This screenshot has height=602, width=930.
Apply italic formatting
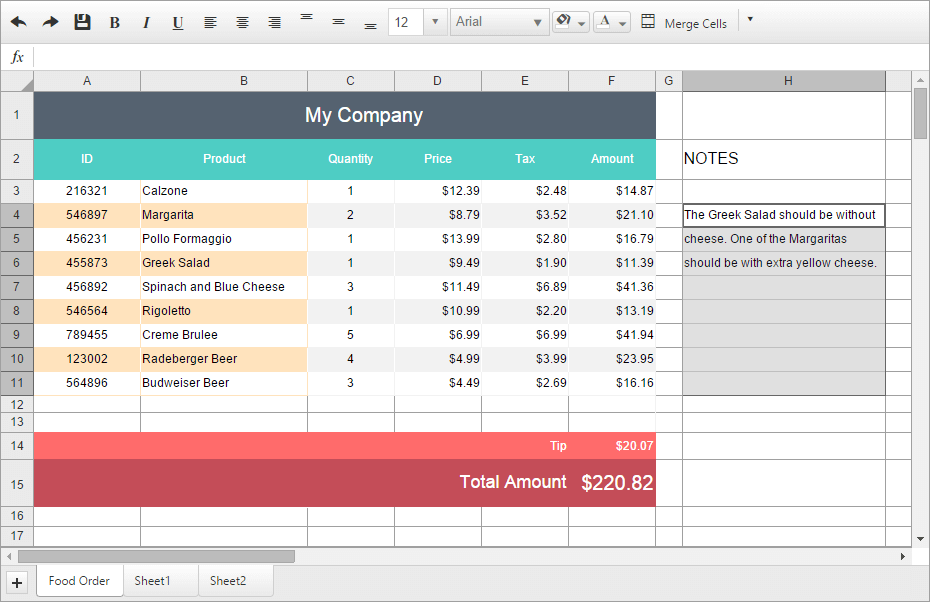click(x=146, y=21)
